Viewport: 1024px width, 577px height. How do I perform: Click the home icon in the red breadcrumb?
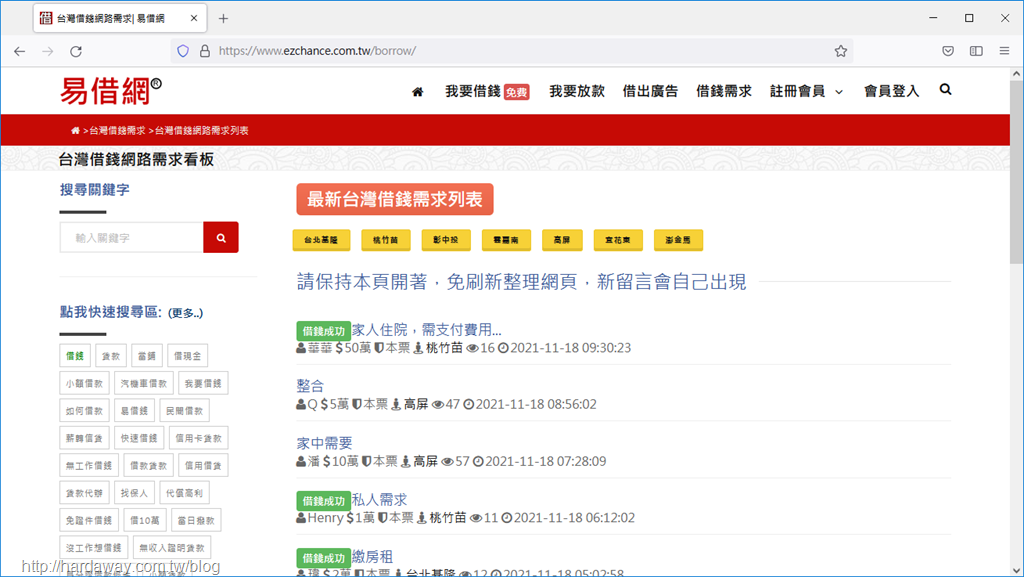75,131
